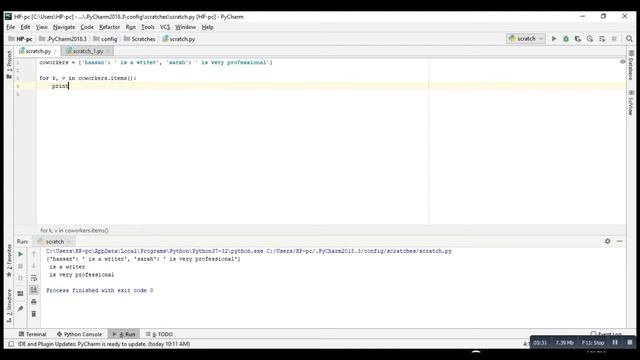Click the Run tool window button at the bottom
This screenshot has height=360, width=640.
pyautogui.click(x=124, y=334)
